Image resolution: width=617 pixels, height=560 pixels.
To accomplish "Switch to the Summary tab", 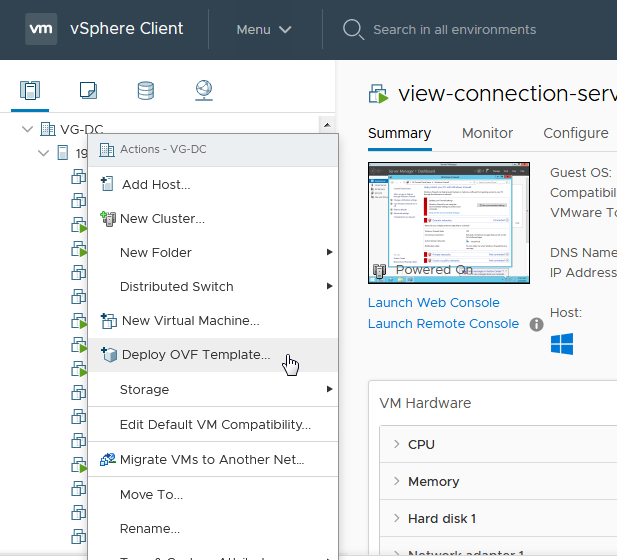I will pyautogui.click(x=399, y=133).
